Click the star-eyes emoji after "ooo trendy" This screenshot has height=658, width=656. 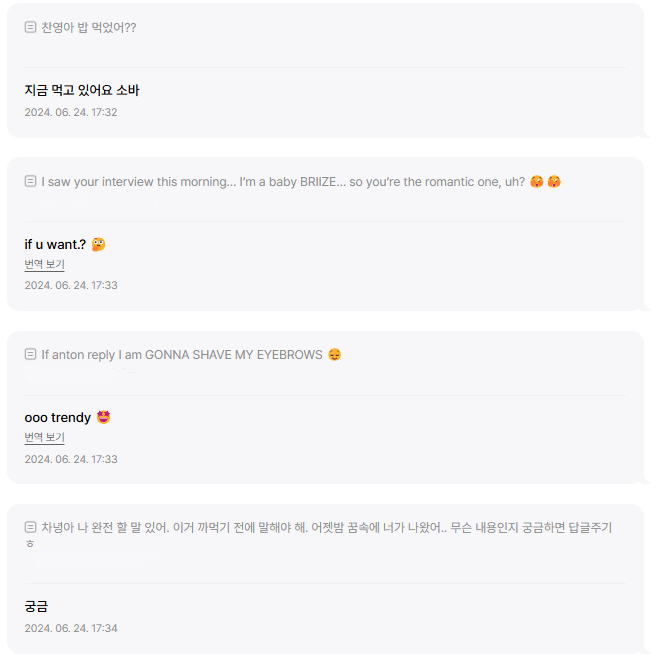point(103,417)
